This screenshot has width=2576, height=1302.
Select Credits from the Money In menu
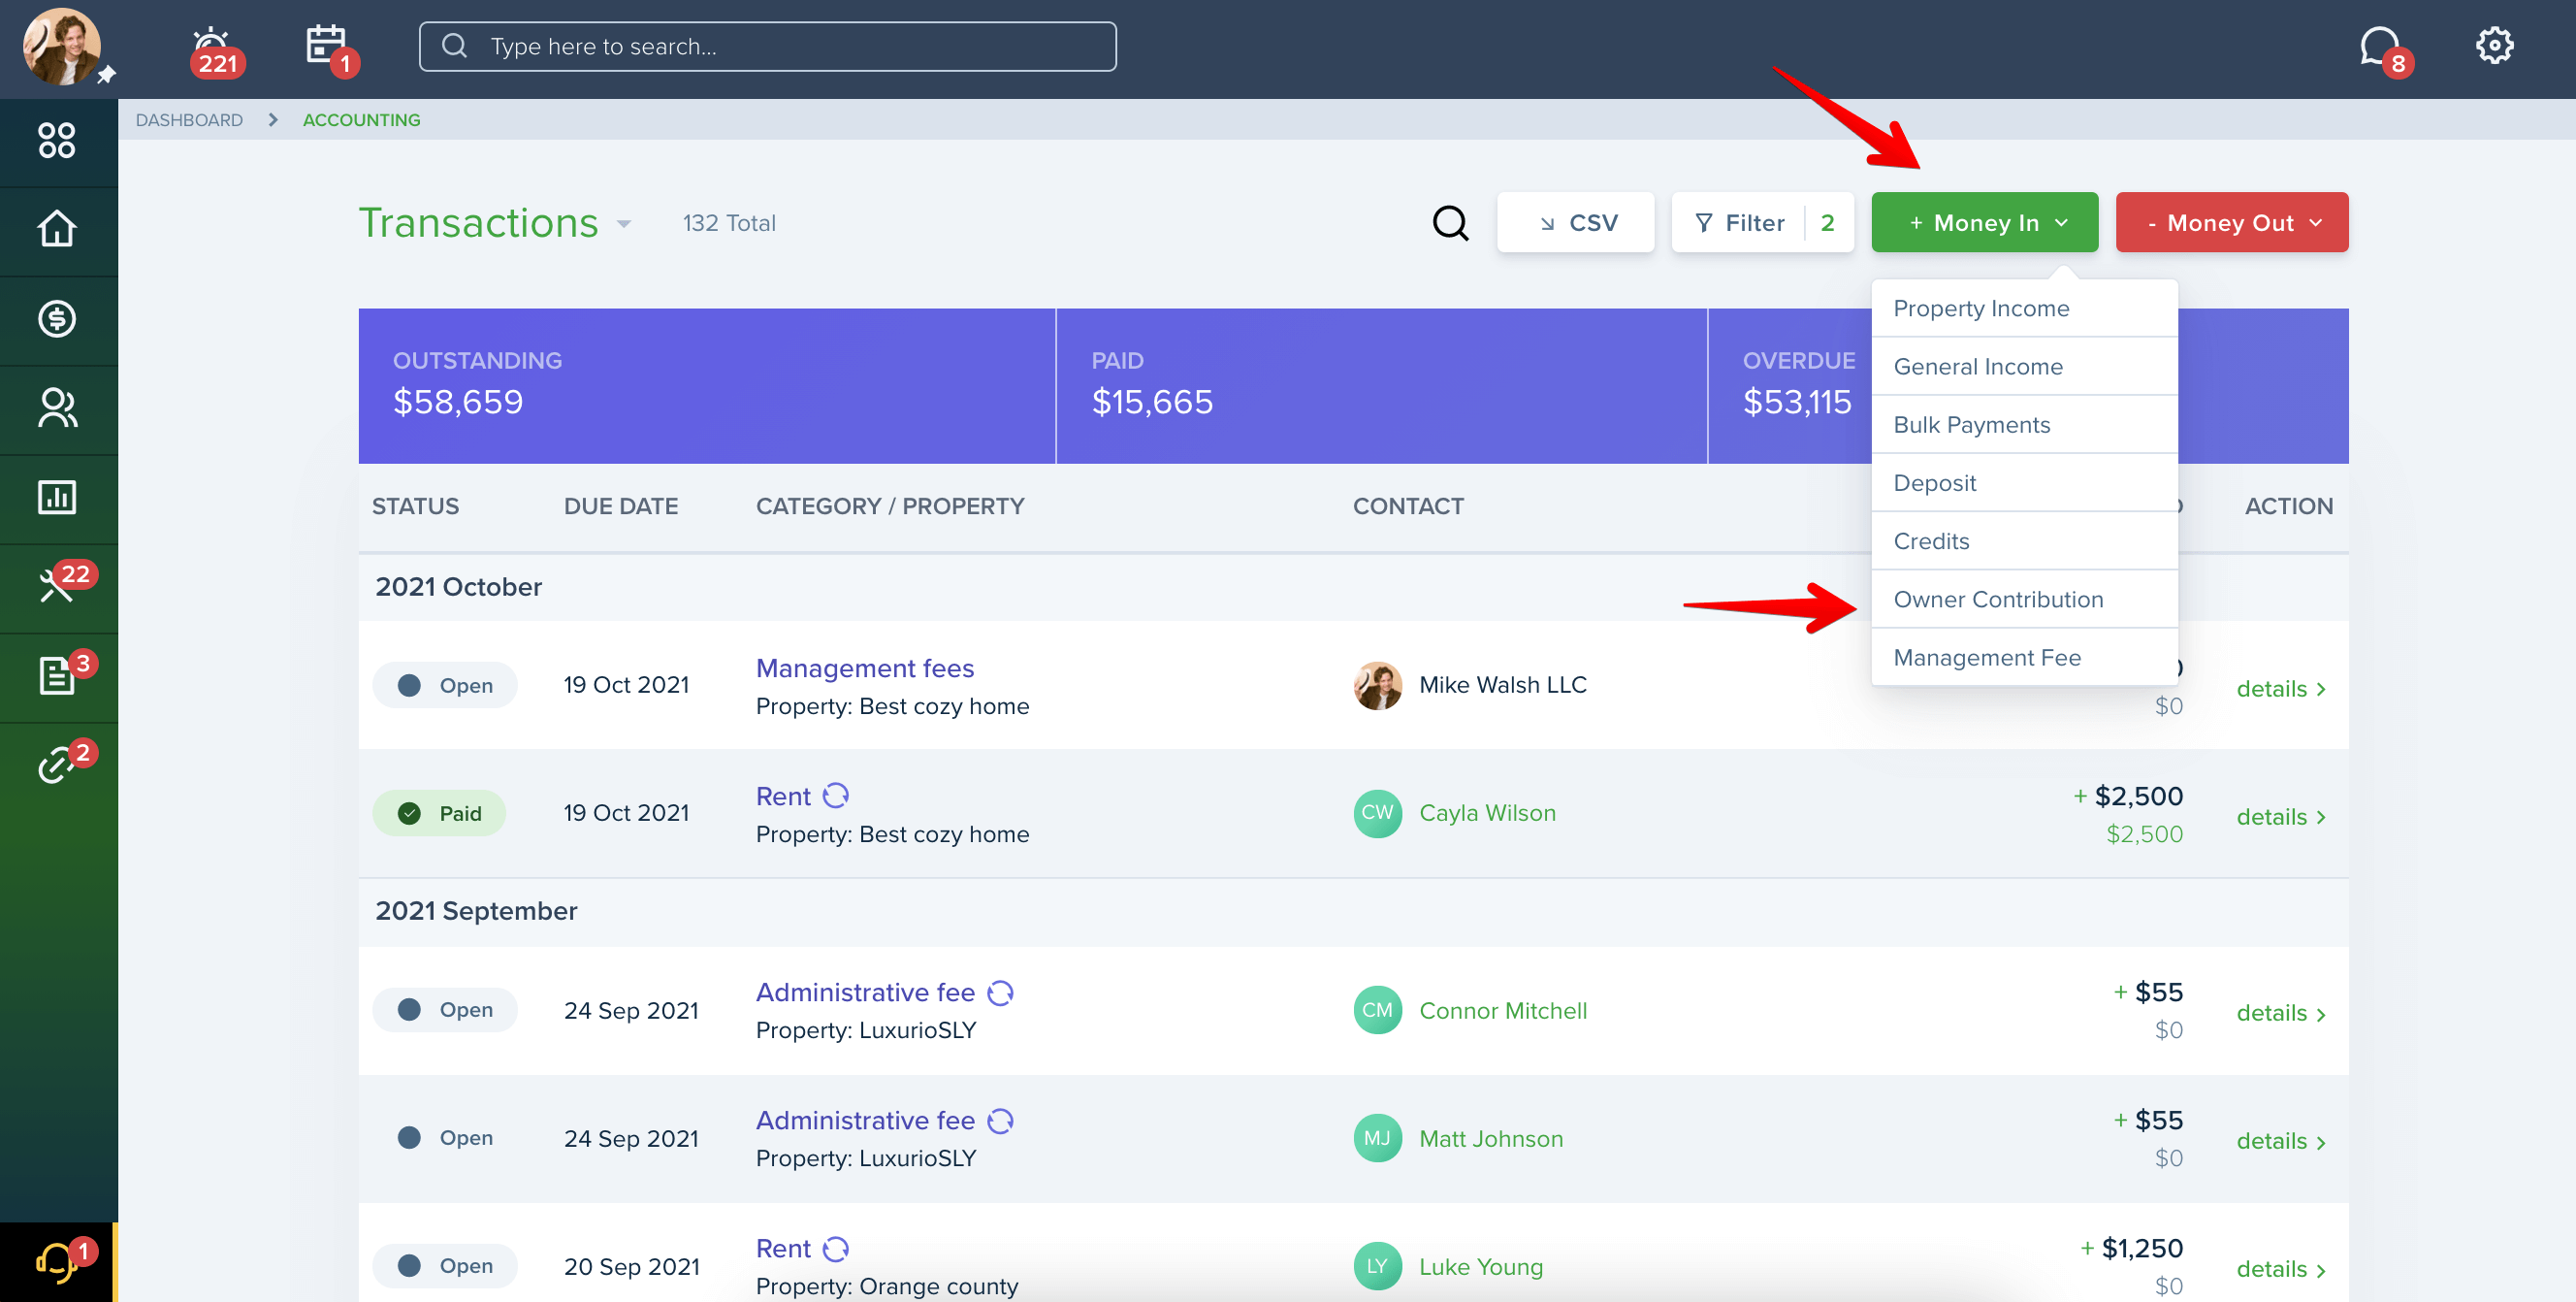point(2024,541)
